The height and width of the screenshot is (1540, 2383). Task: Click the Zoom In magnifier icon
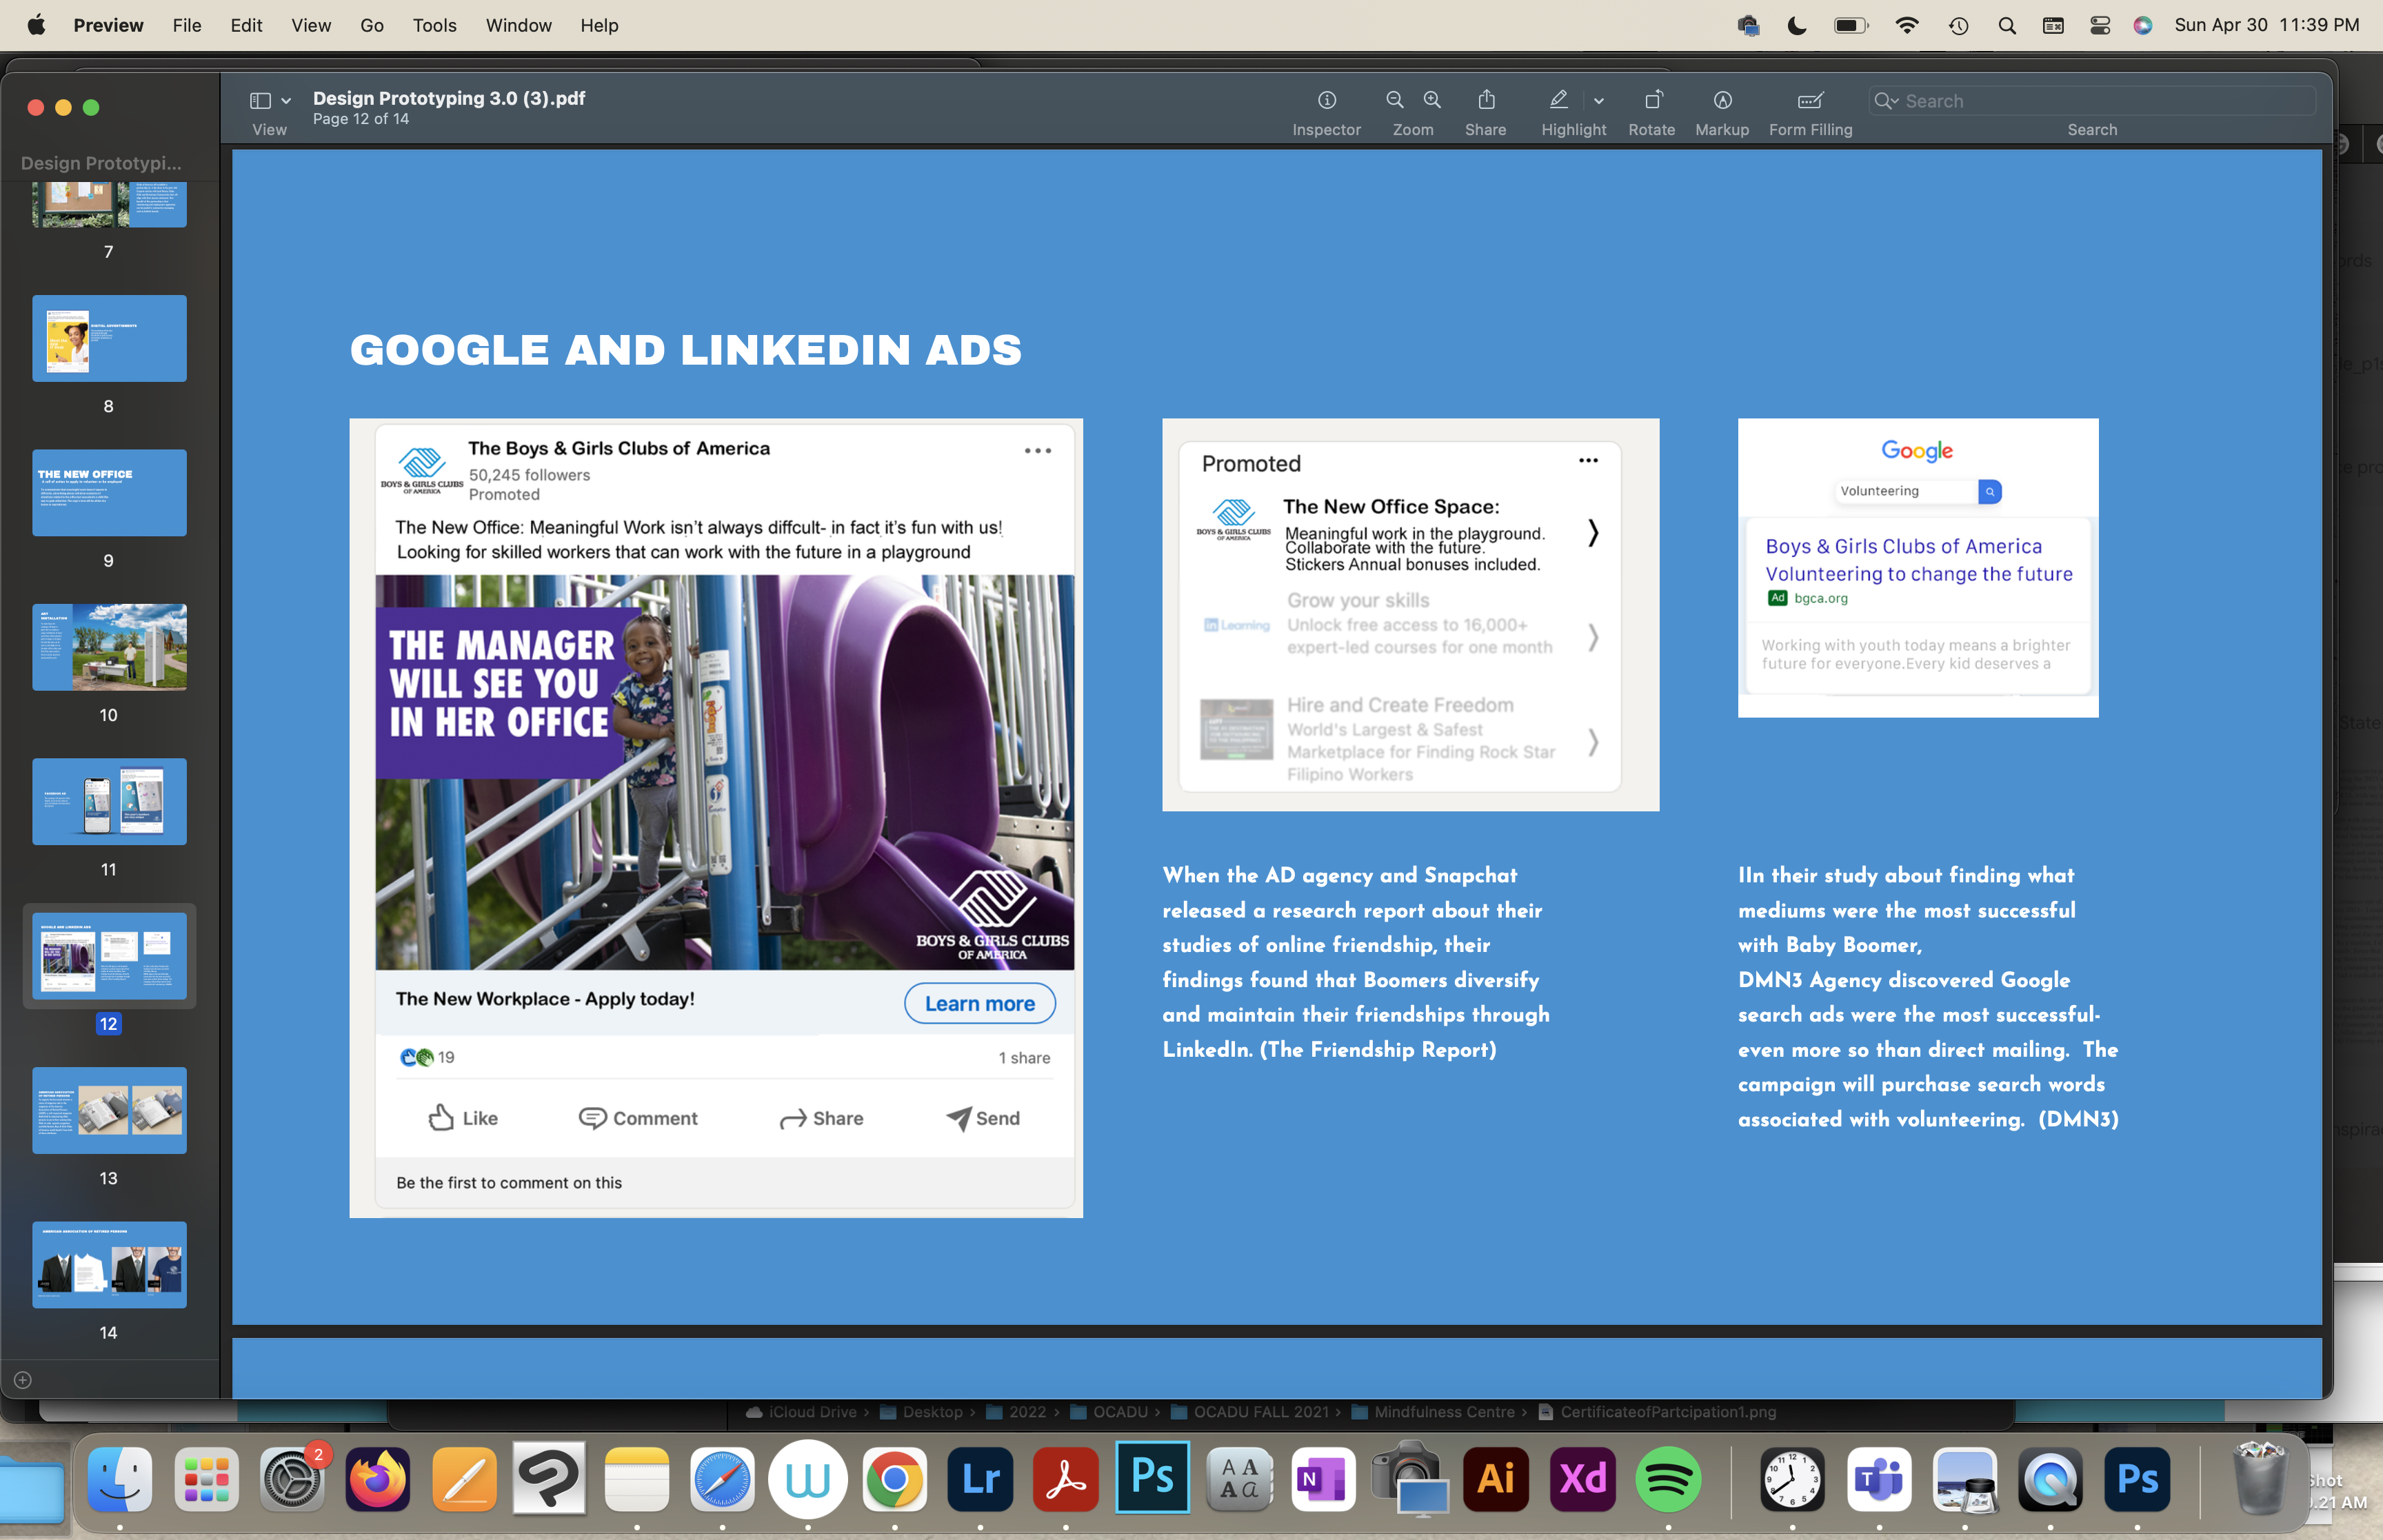(1432, 100)
